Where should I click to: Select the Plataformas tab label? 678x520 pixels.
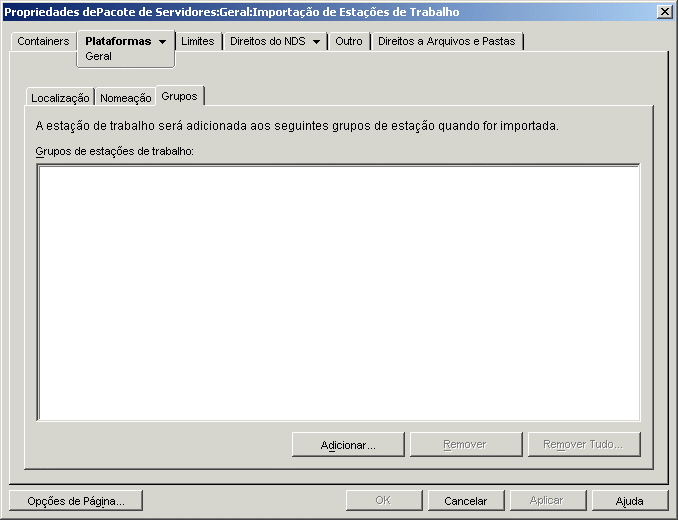(118, 41)
